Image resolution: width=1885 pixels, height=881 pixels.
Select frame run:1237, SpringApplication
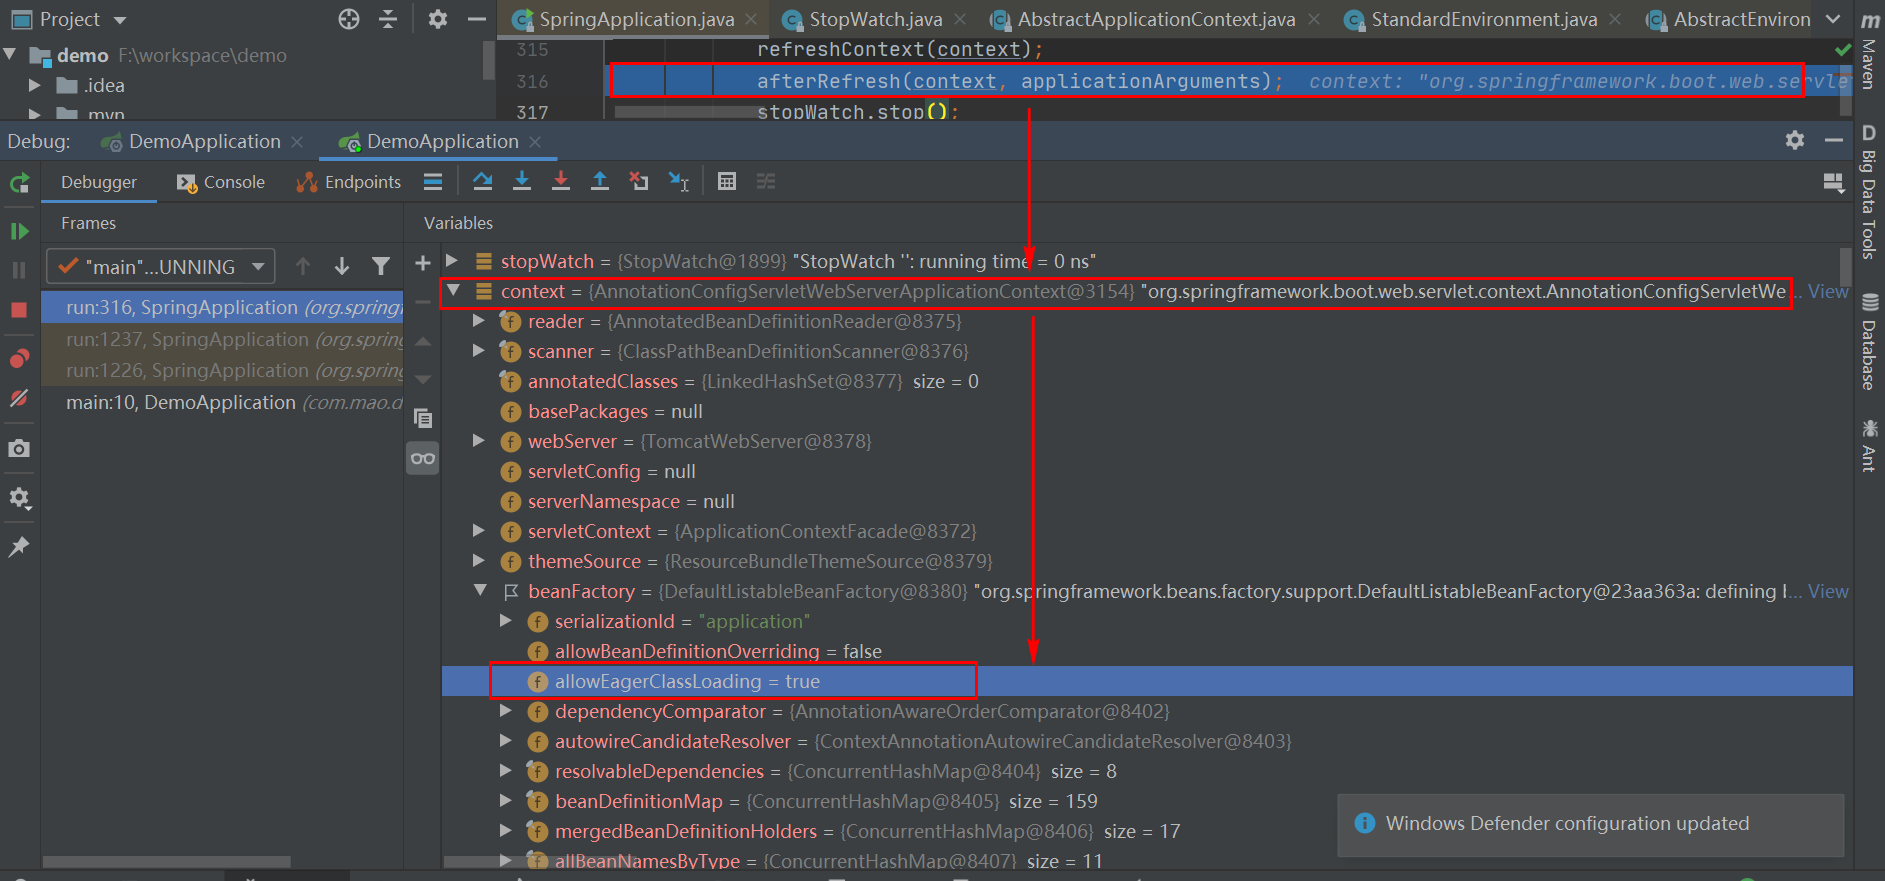pos(222,340)
